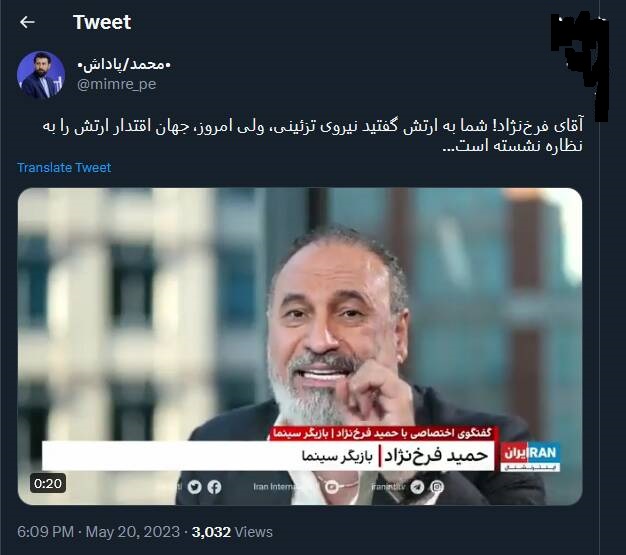The width and height of the screenshot is (626, 555).
Task: Click the 6:09 PM timestamp
Action: pyautogui.click(x=46, y=532)
